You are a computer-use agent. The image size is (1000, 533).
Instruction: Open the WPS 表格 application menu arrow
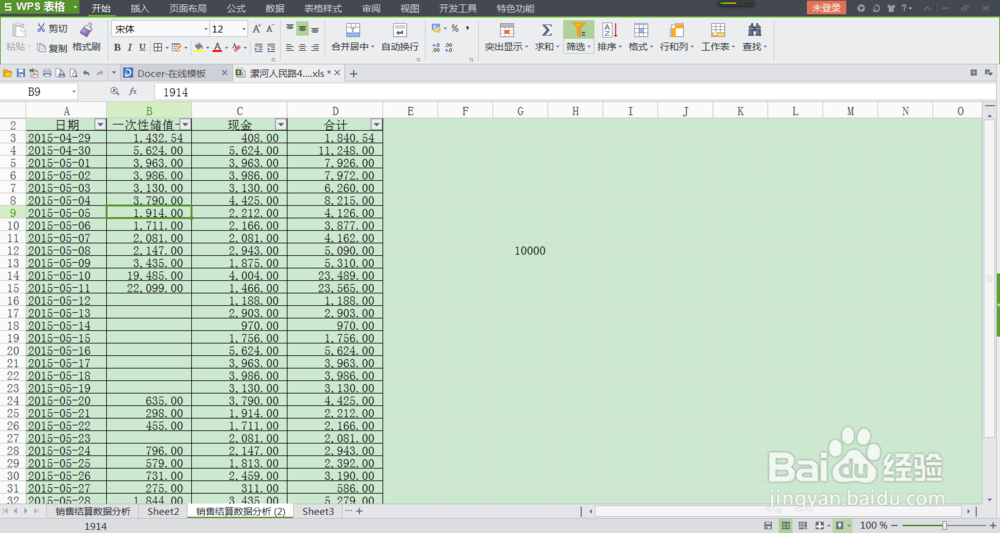coord(75,7)
